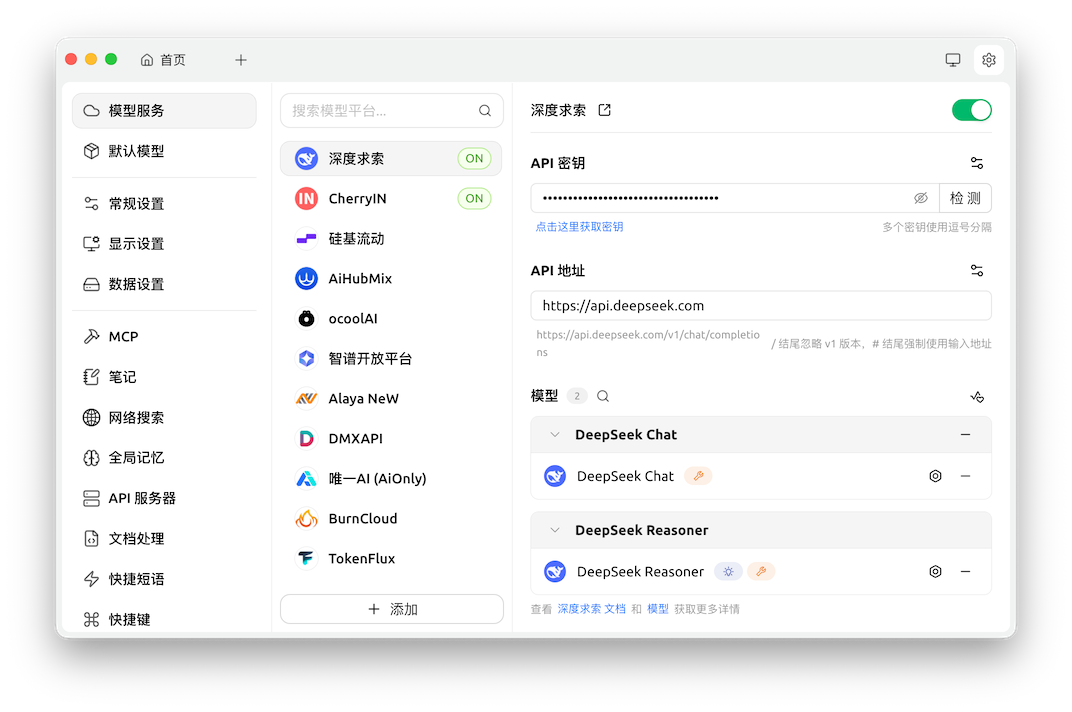Viewport: 1072px width, 712px height.
Task: Remove the DeepSeek Reasoner model row
Action: 965,572
